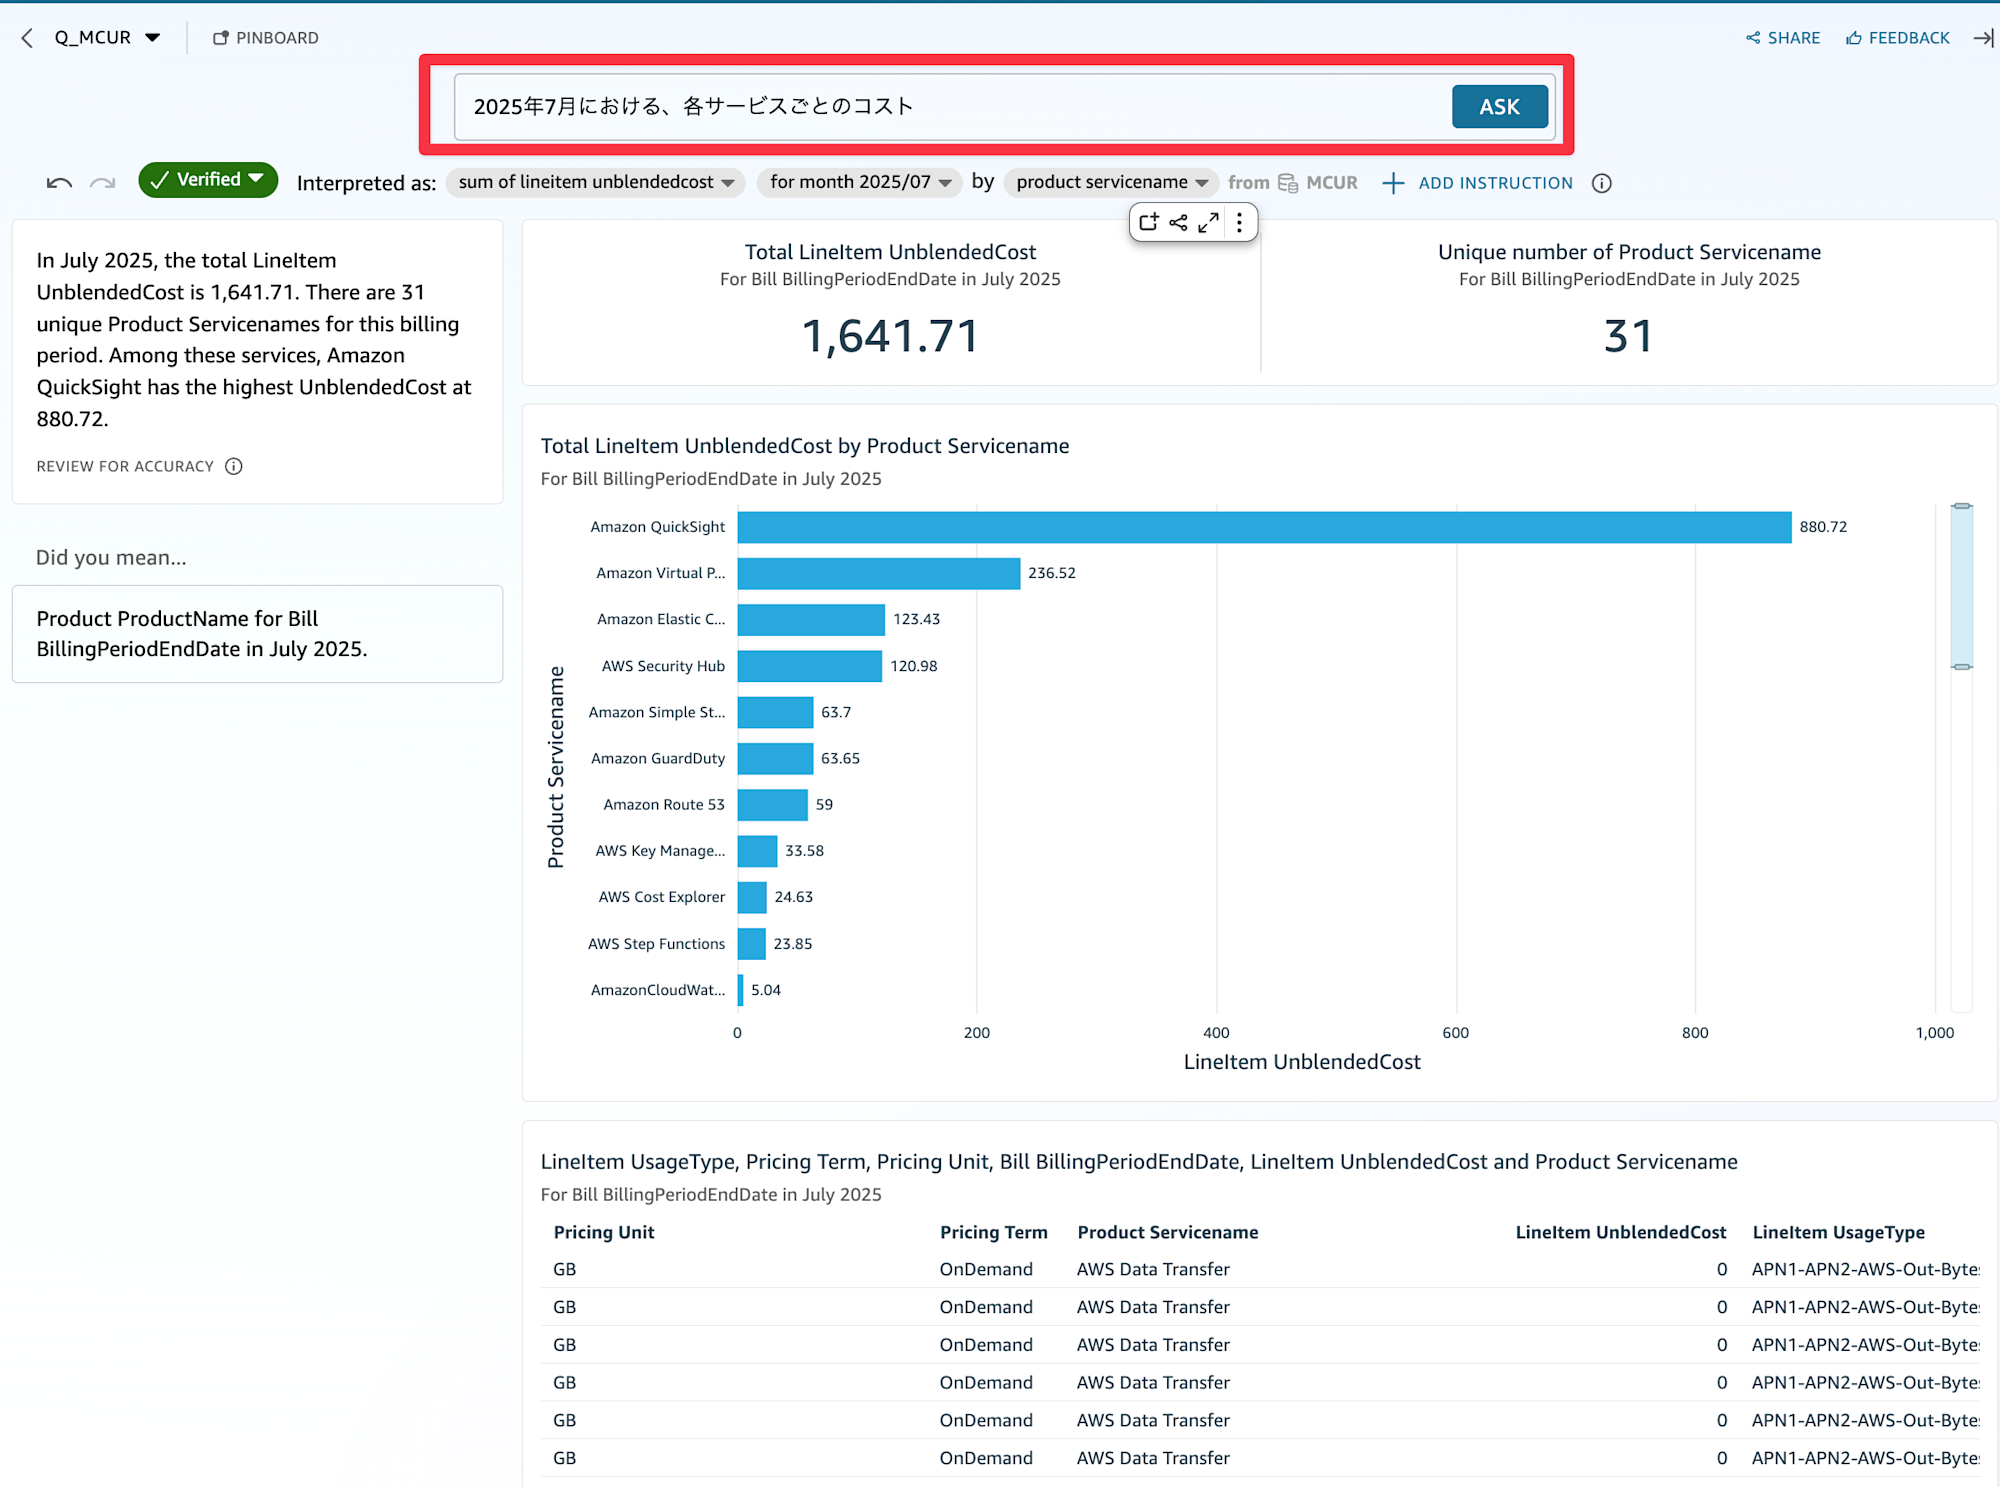Sort by the Pricing Unit column header

pyautogui.click(x=604, y=1232)
